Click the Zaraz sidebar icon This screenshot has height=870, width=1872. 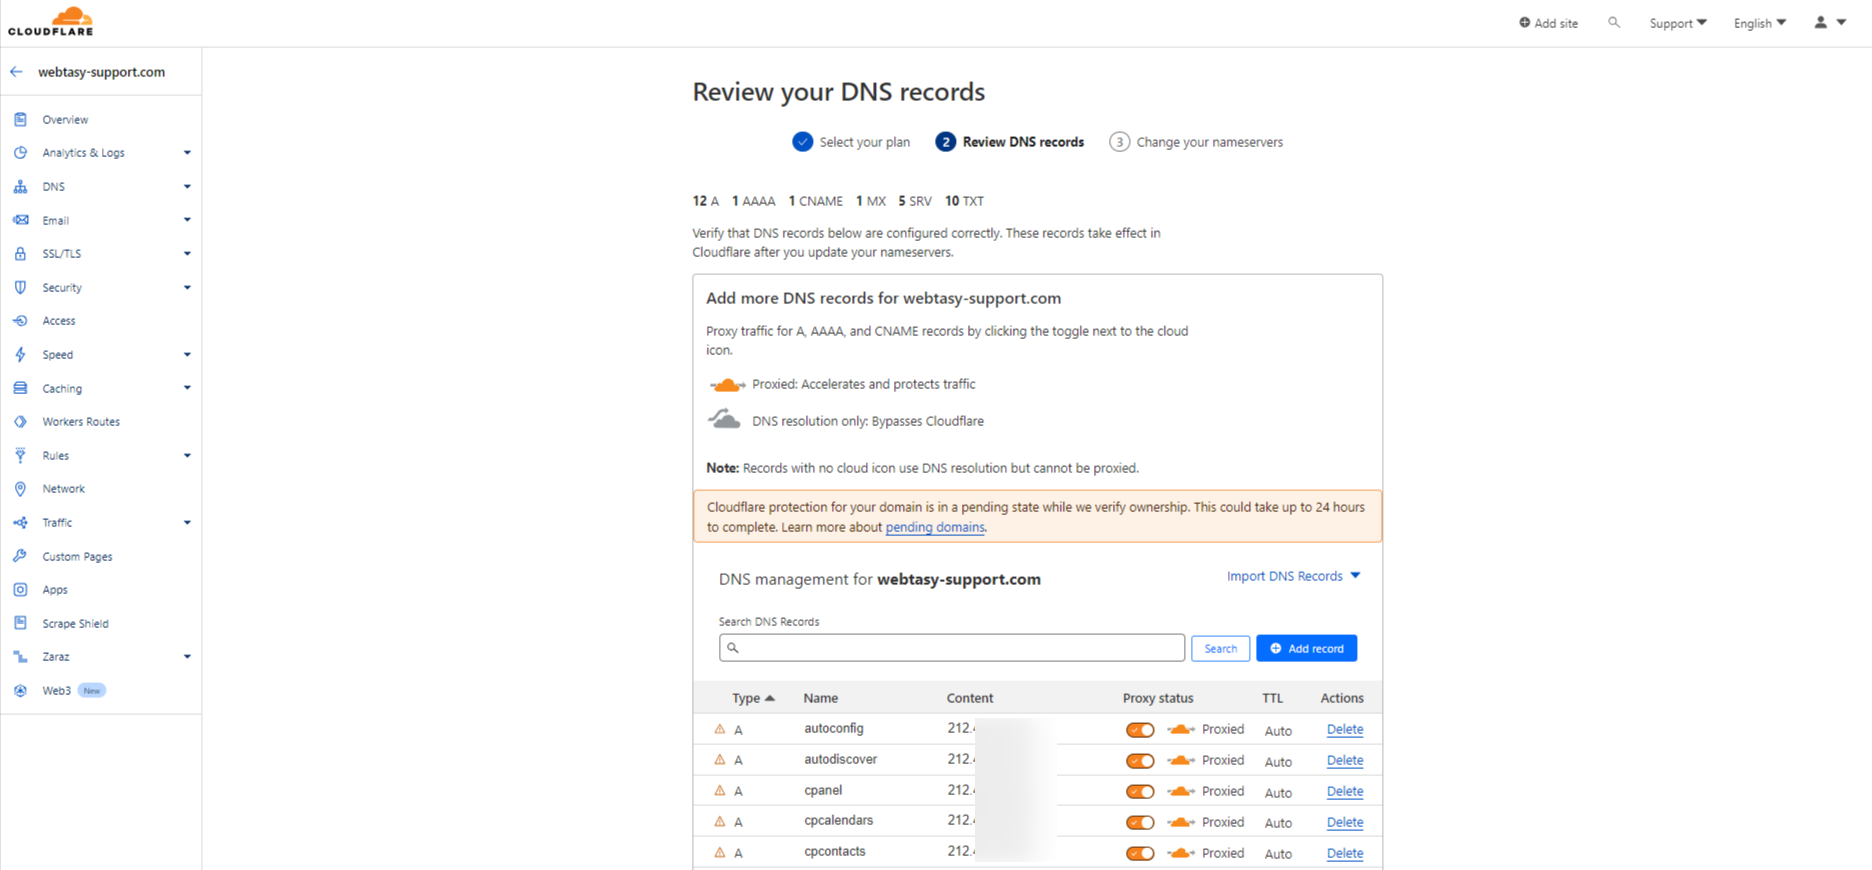tap(20, 657)
